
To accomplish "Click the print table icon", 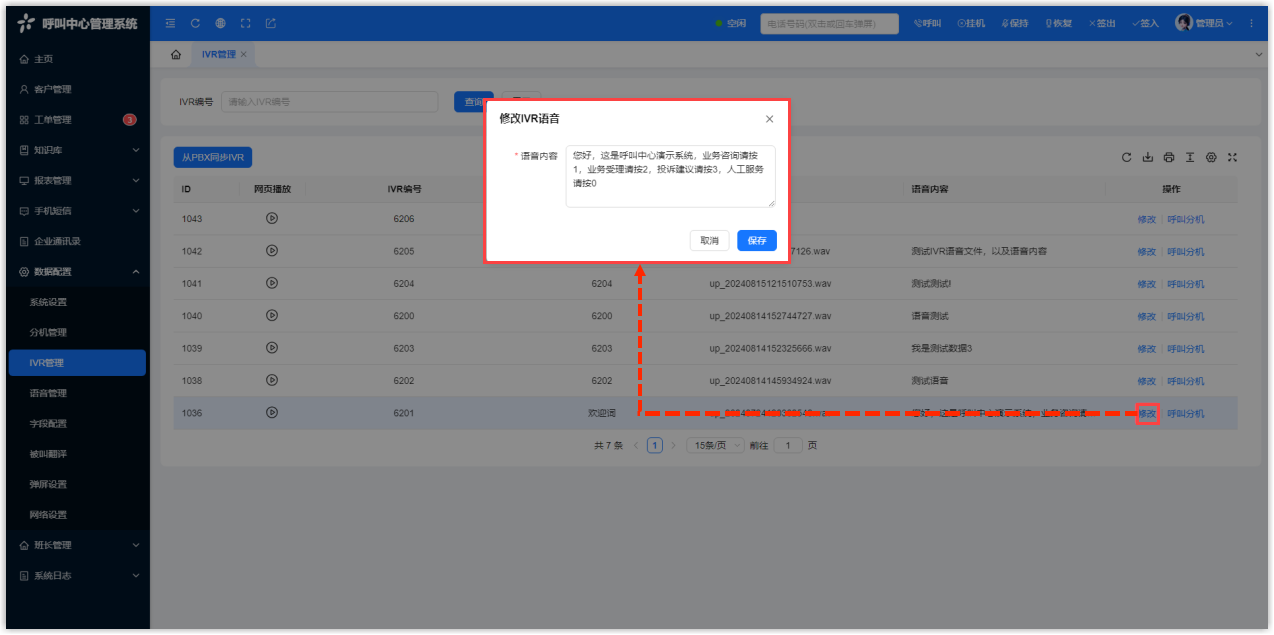I will (1169, 158).
